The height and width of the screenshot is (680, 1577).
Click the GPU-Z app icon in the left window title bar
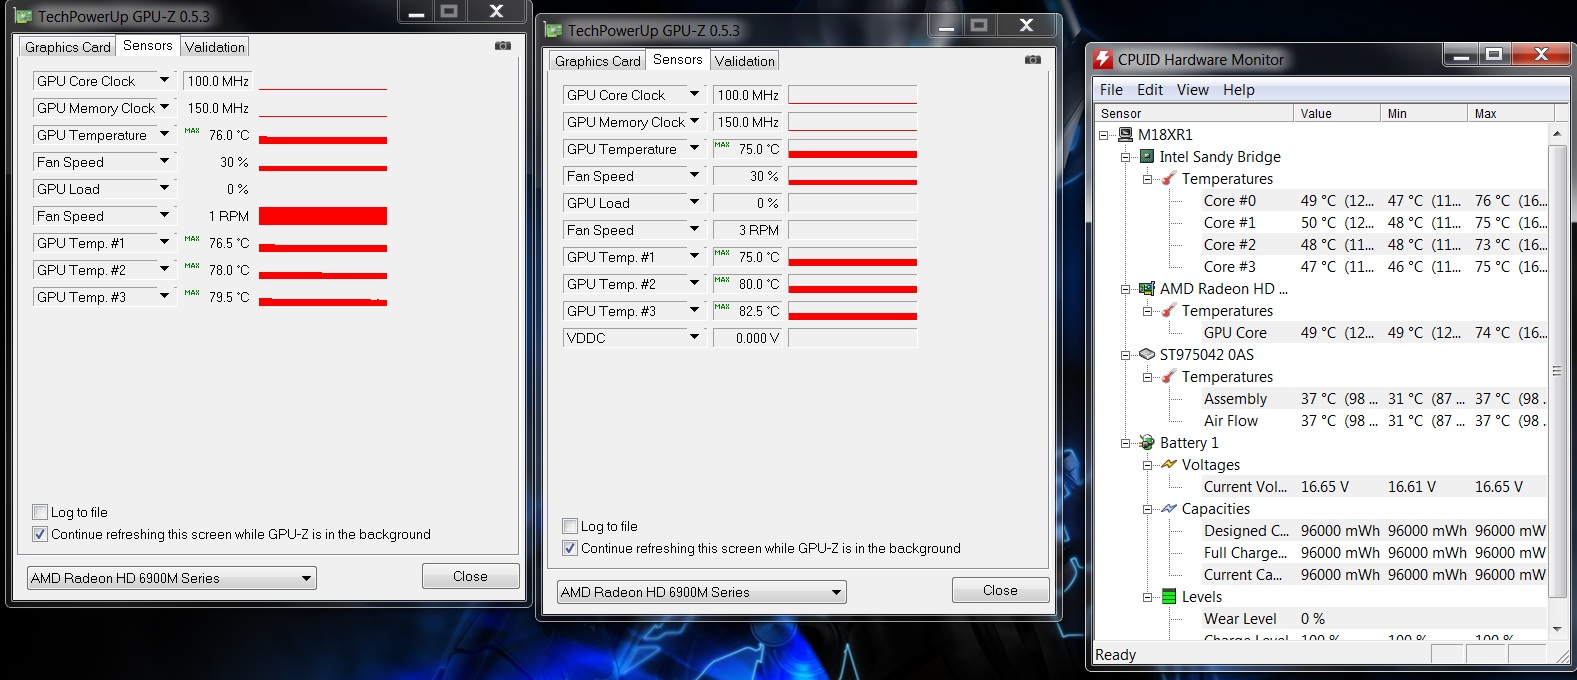coord(23,16)
